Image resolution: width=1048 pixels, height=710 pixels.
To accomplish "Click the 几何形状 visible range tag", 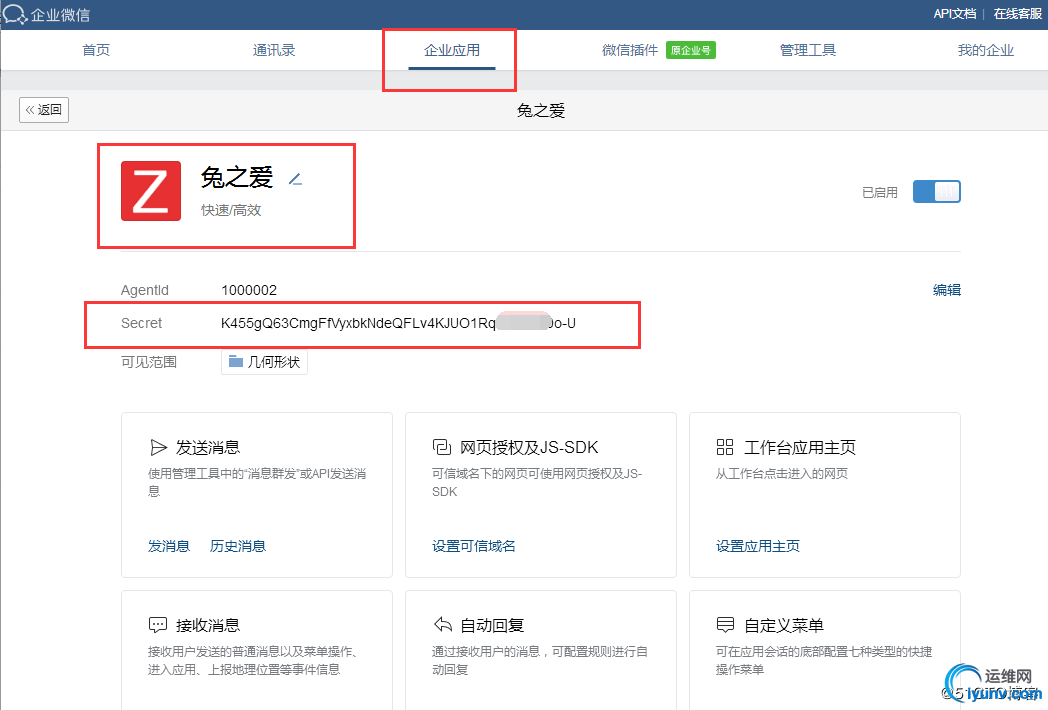I will (x=264, y=362).
